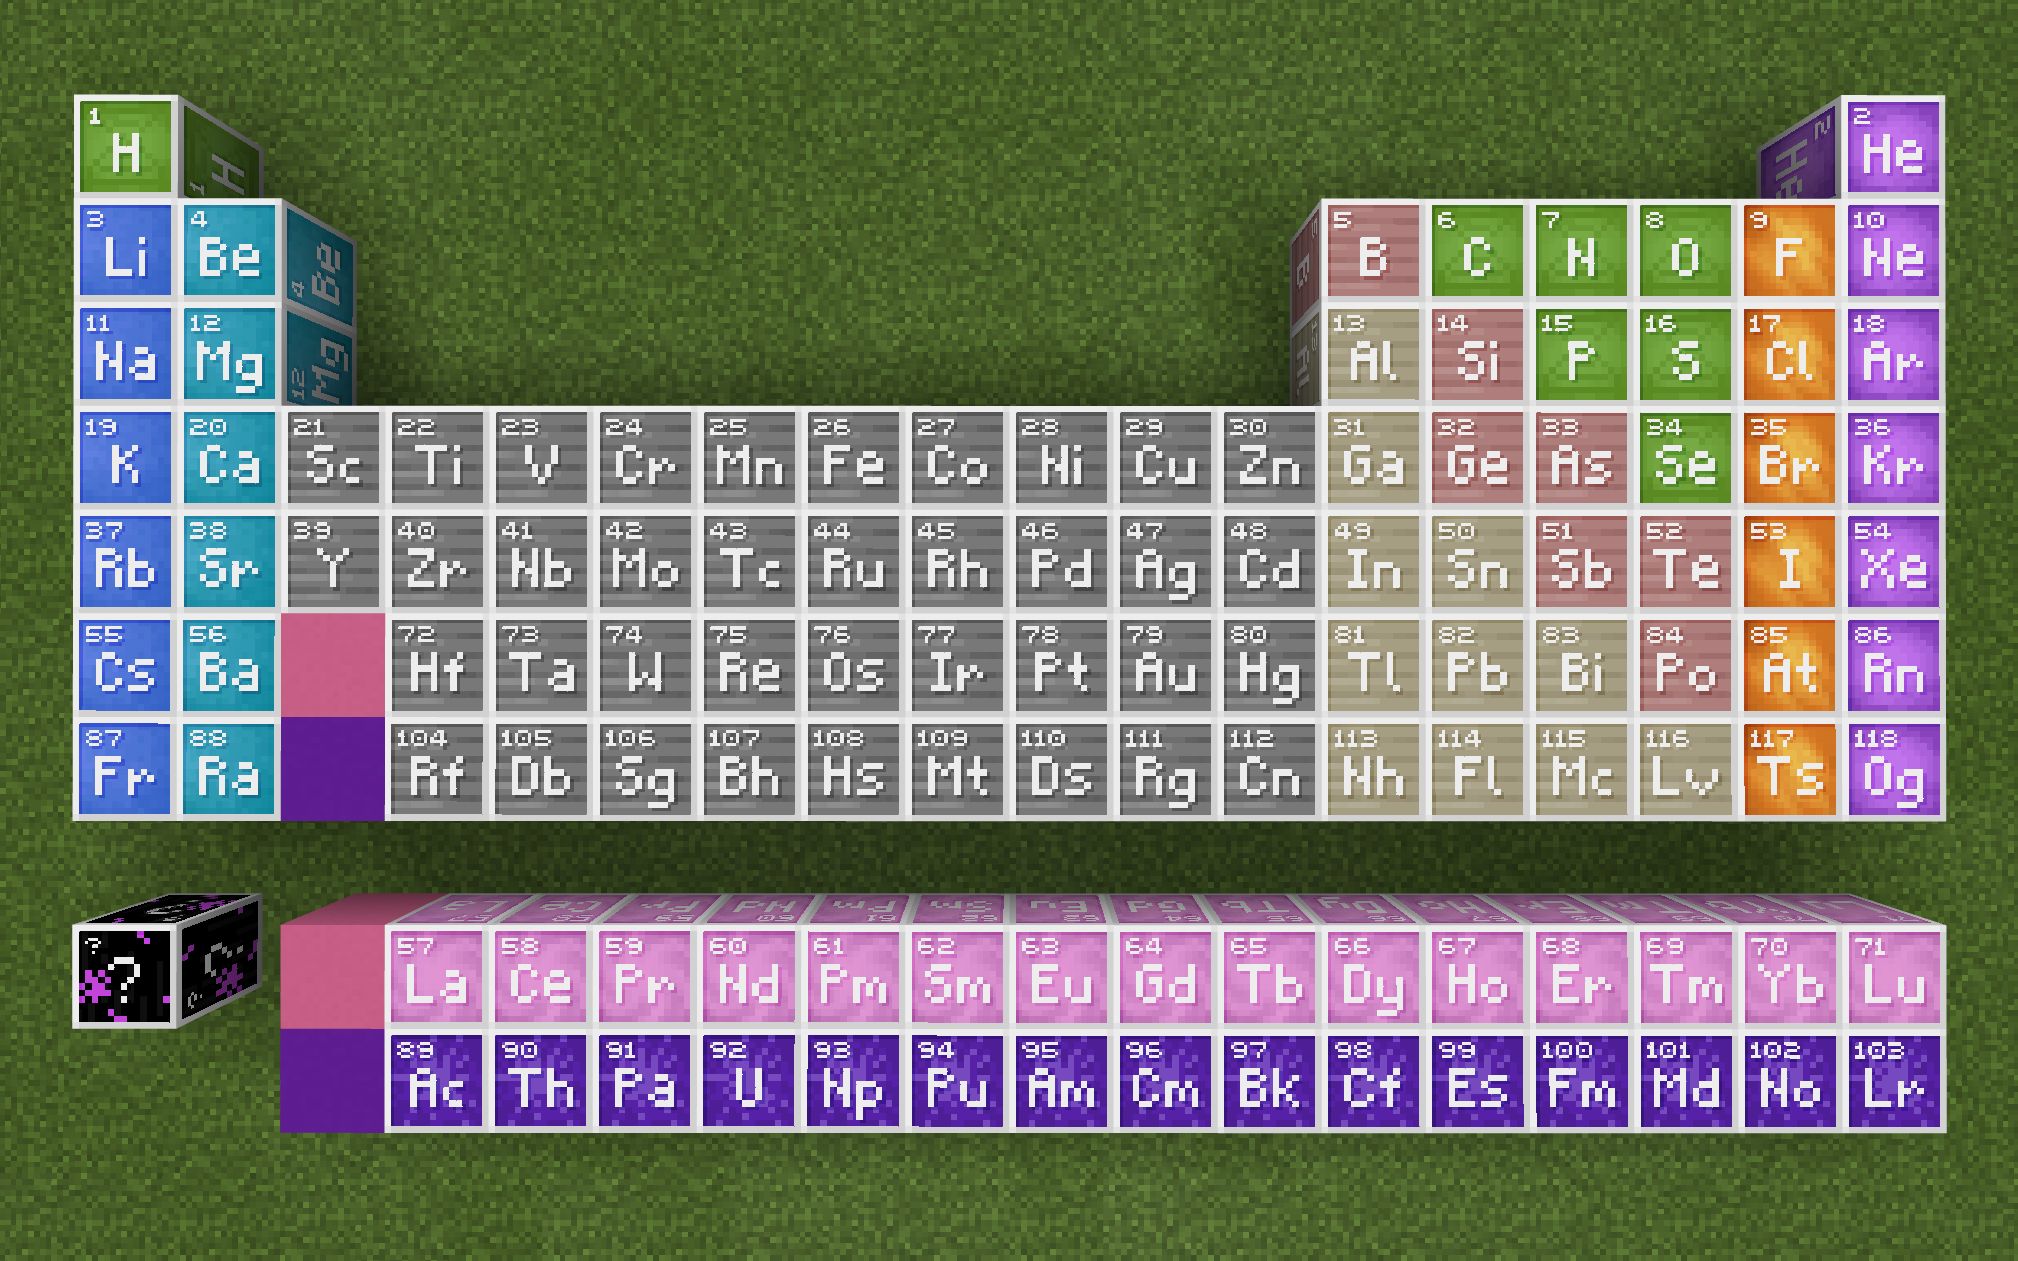Select the Lutetium (Lu) block numbered 71
This screenshot has width=2018, height=1261.
pos(1893,978)
